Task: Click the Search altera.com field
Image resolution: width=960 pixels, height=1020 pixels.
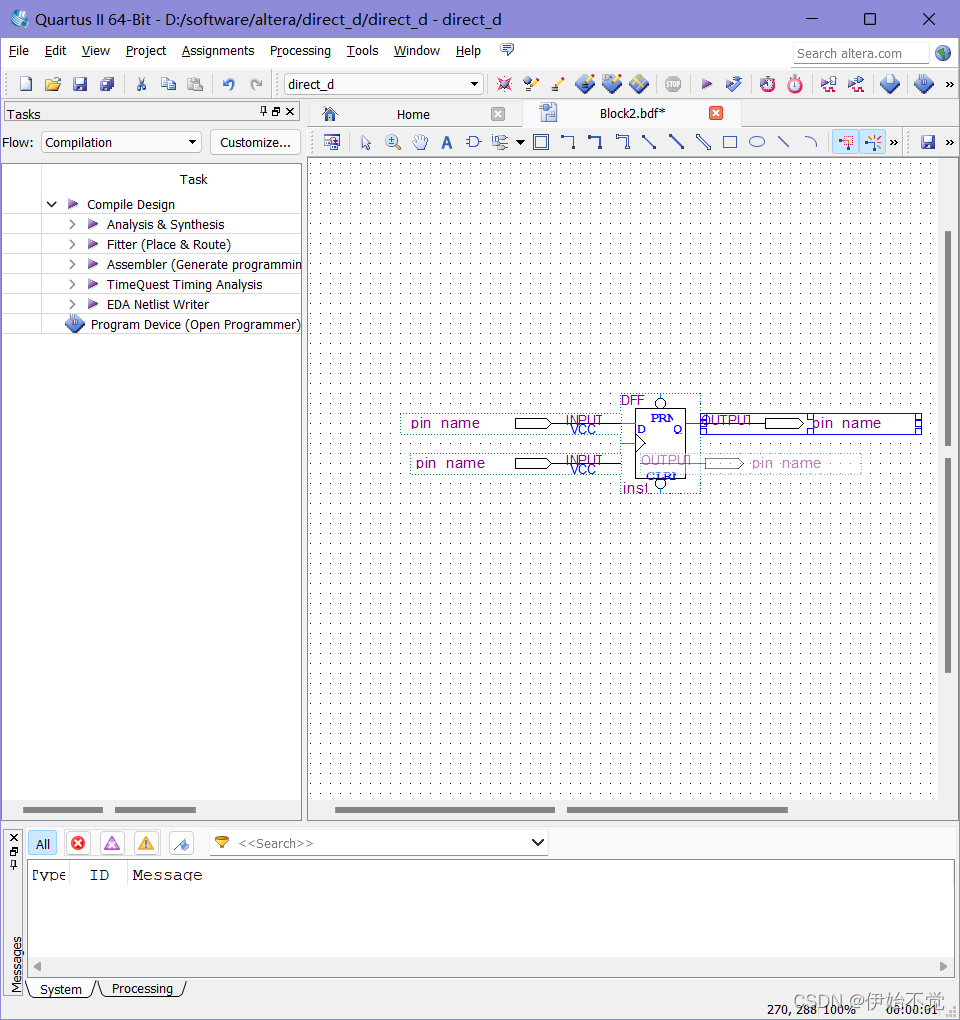Action: [x=860, y=53]
